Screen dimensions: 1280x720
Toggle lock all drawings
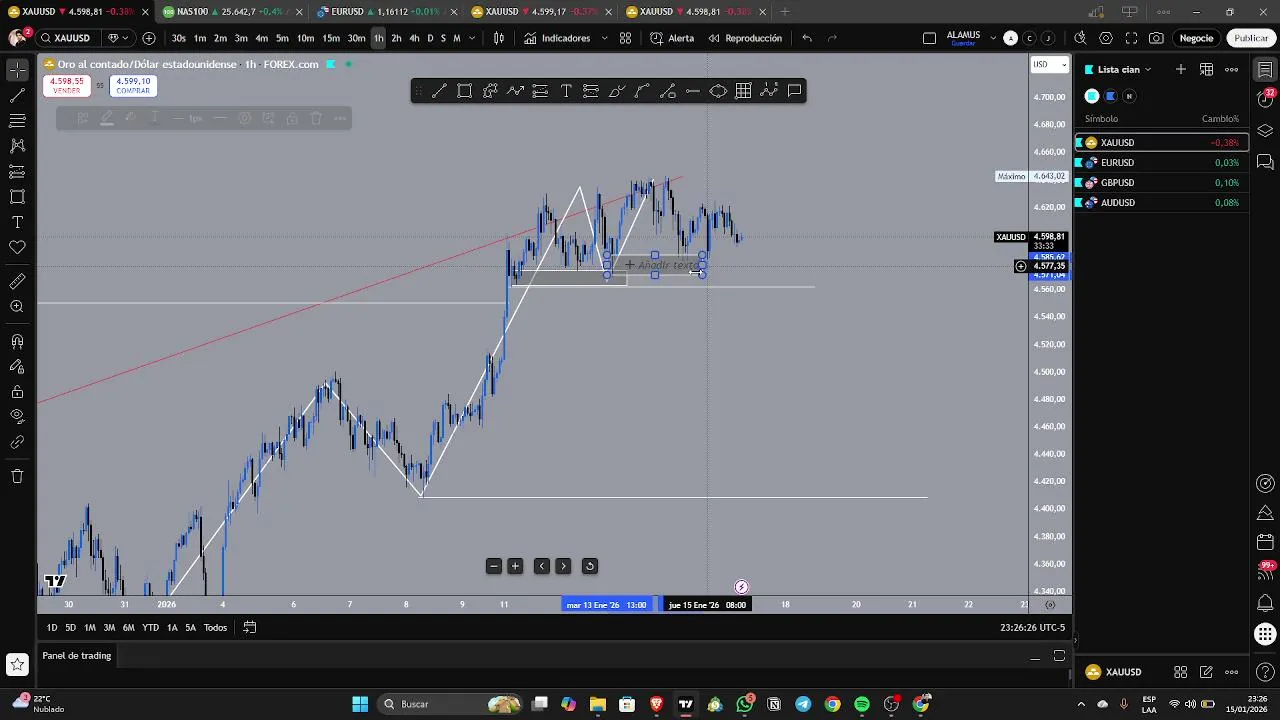click(x=17, y=392)
